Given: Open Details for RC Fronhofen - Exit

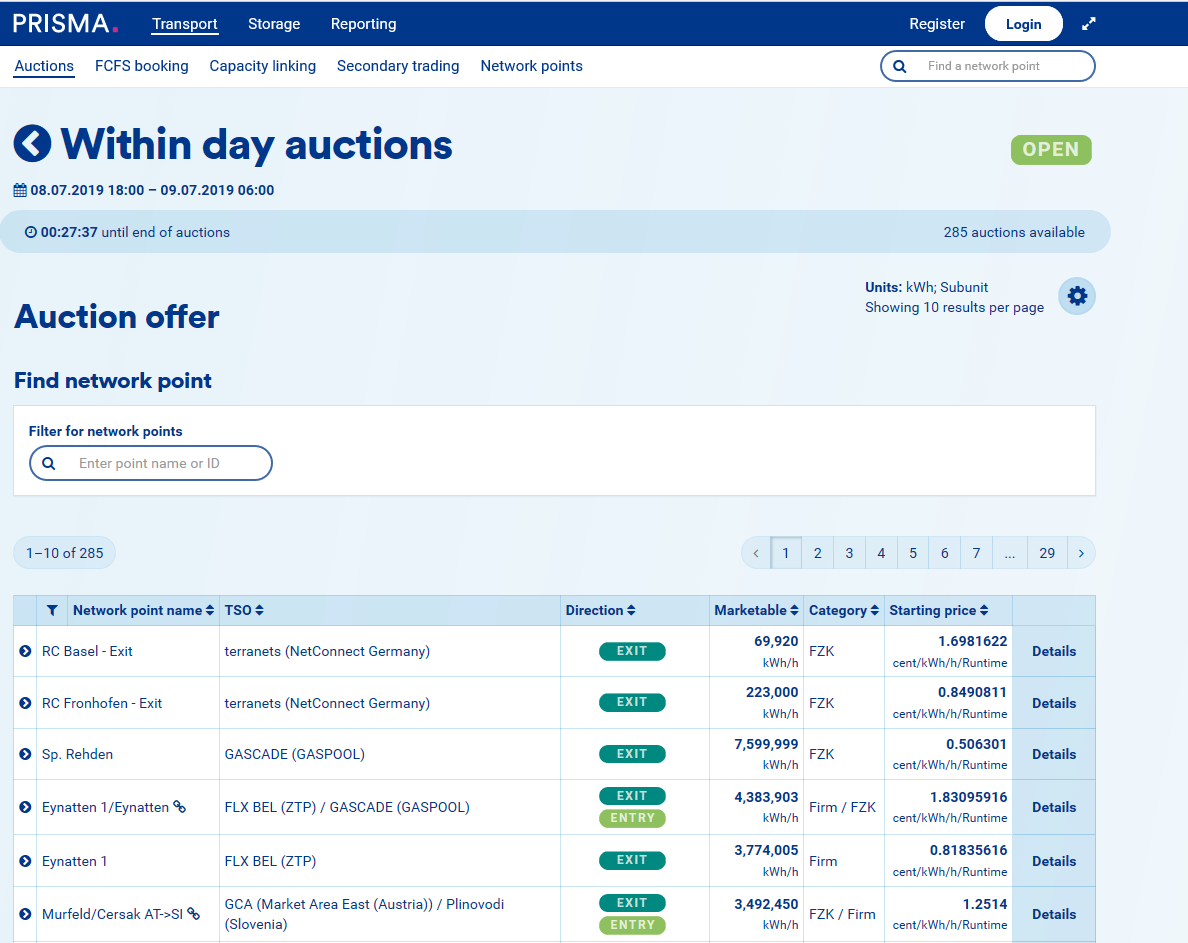Looking at the screenshot, I should 1053,703.
